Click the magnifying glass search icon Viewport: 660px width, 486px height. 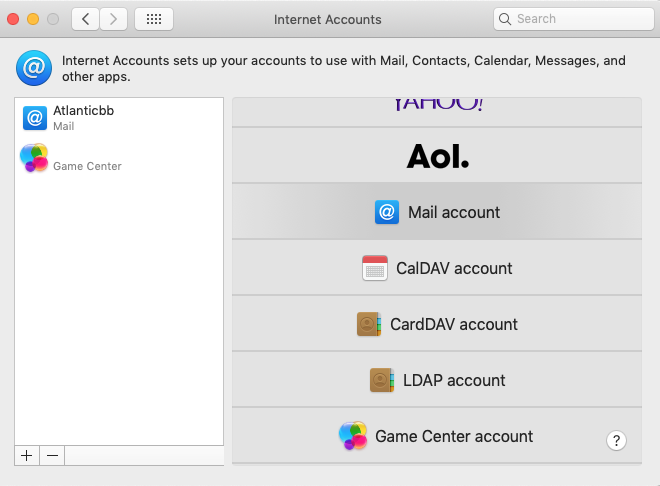(x=505, y=19)
